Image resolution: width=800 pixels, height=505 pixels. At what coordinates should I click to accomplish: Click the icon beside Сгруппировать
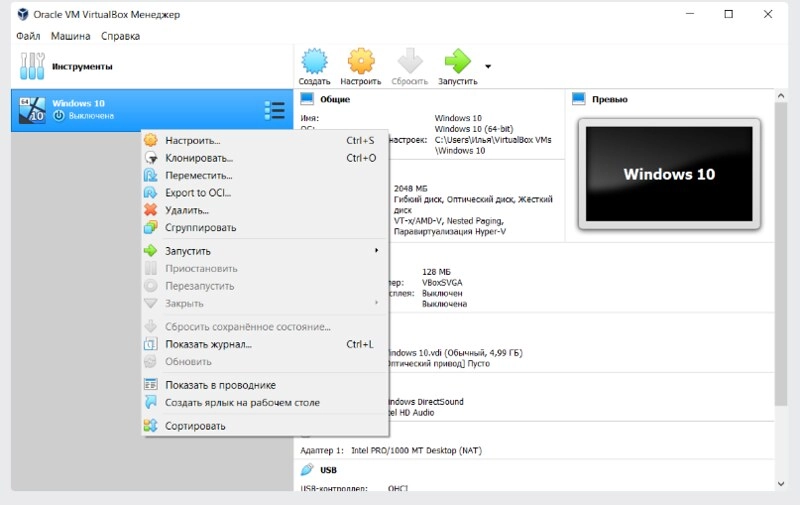(x=151, y=227)
